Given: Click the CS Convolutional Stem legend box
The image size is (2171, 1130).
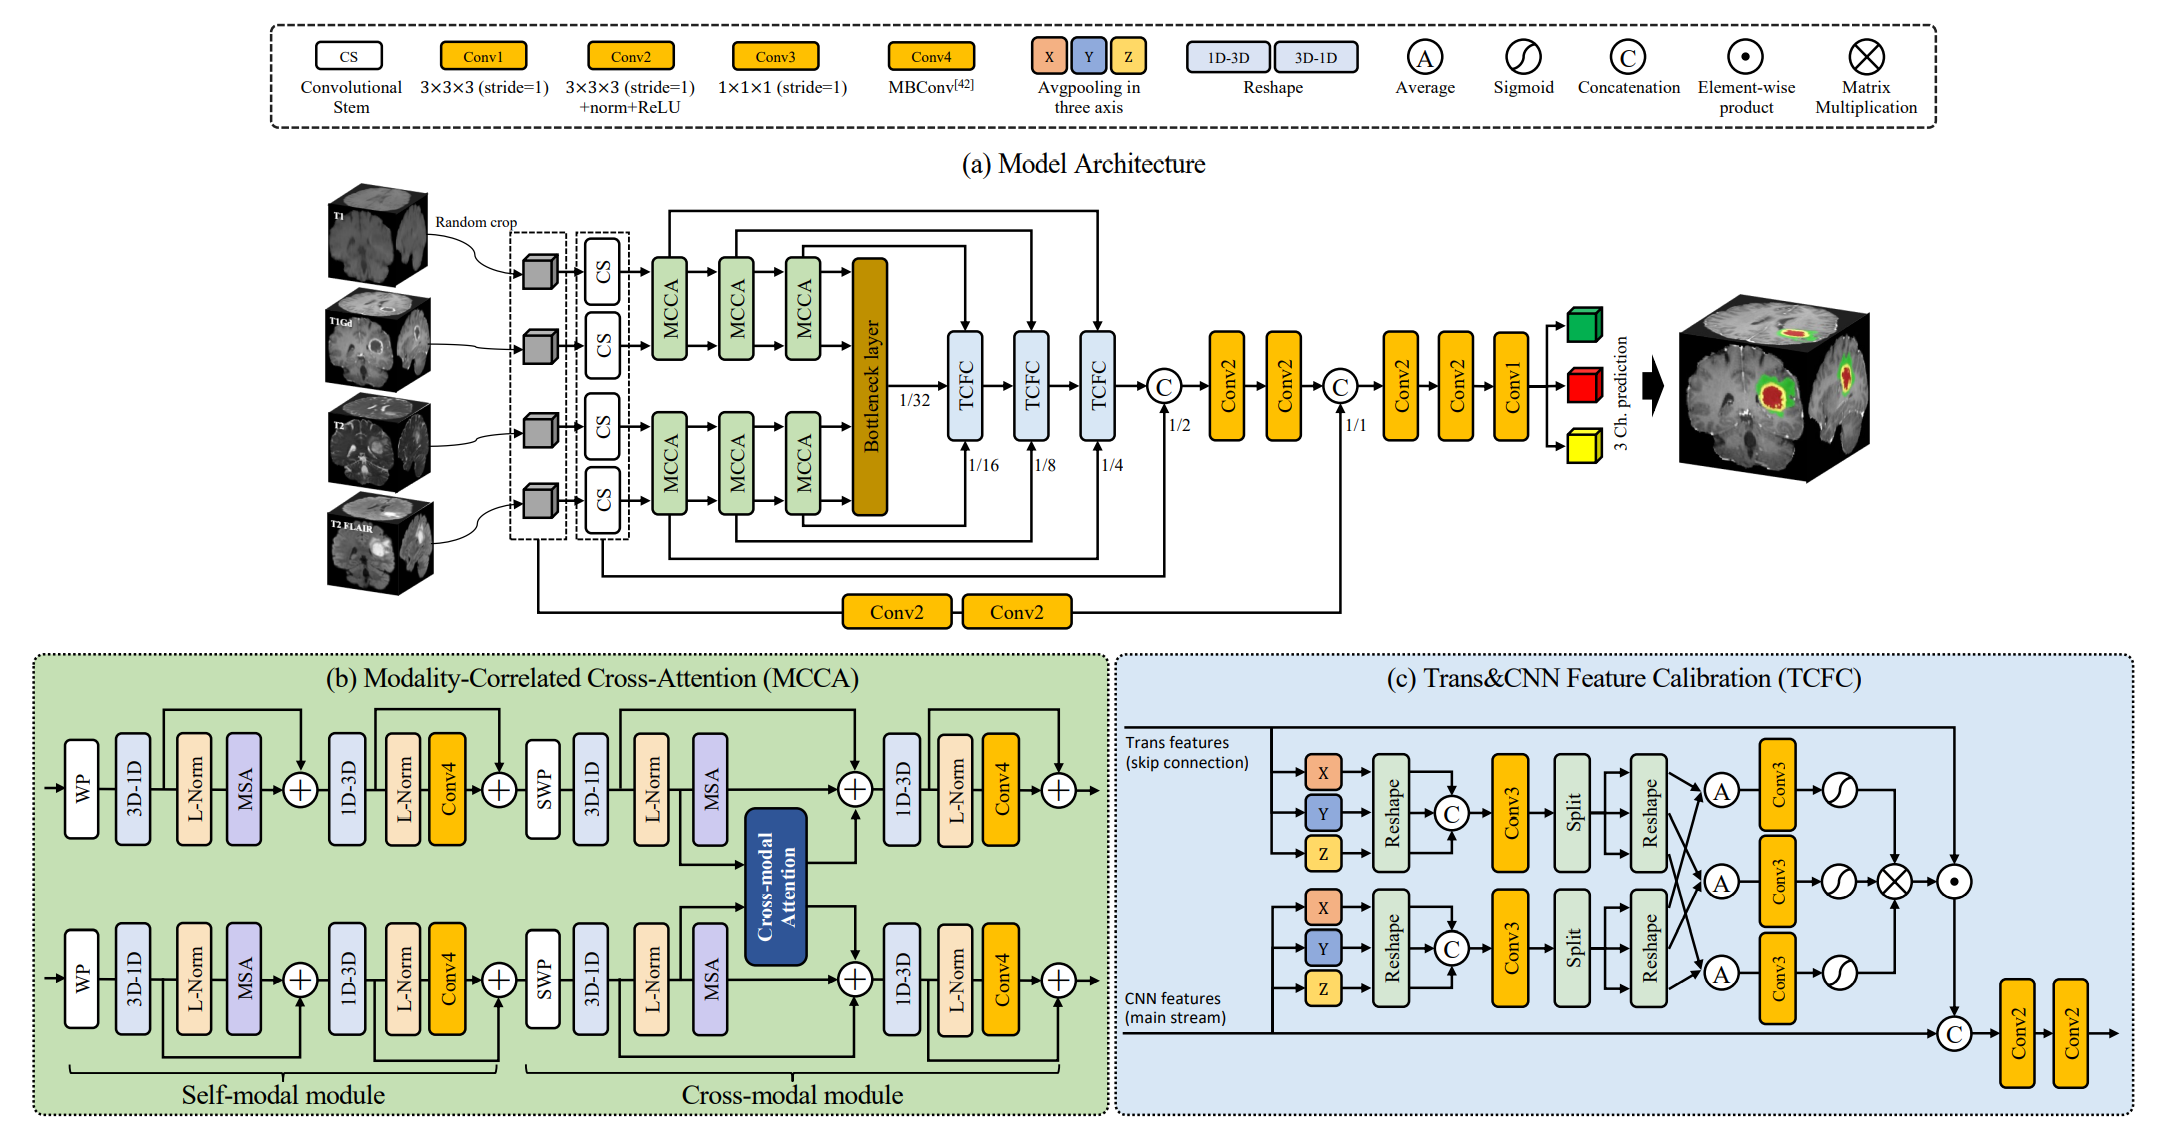Looking at the screenshot, I should (x=349, y=56).
